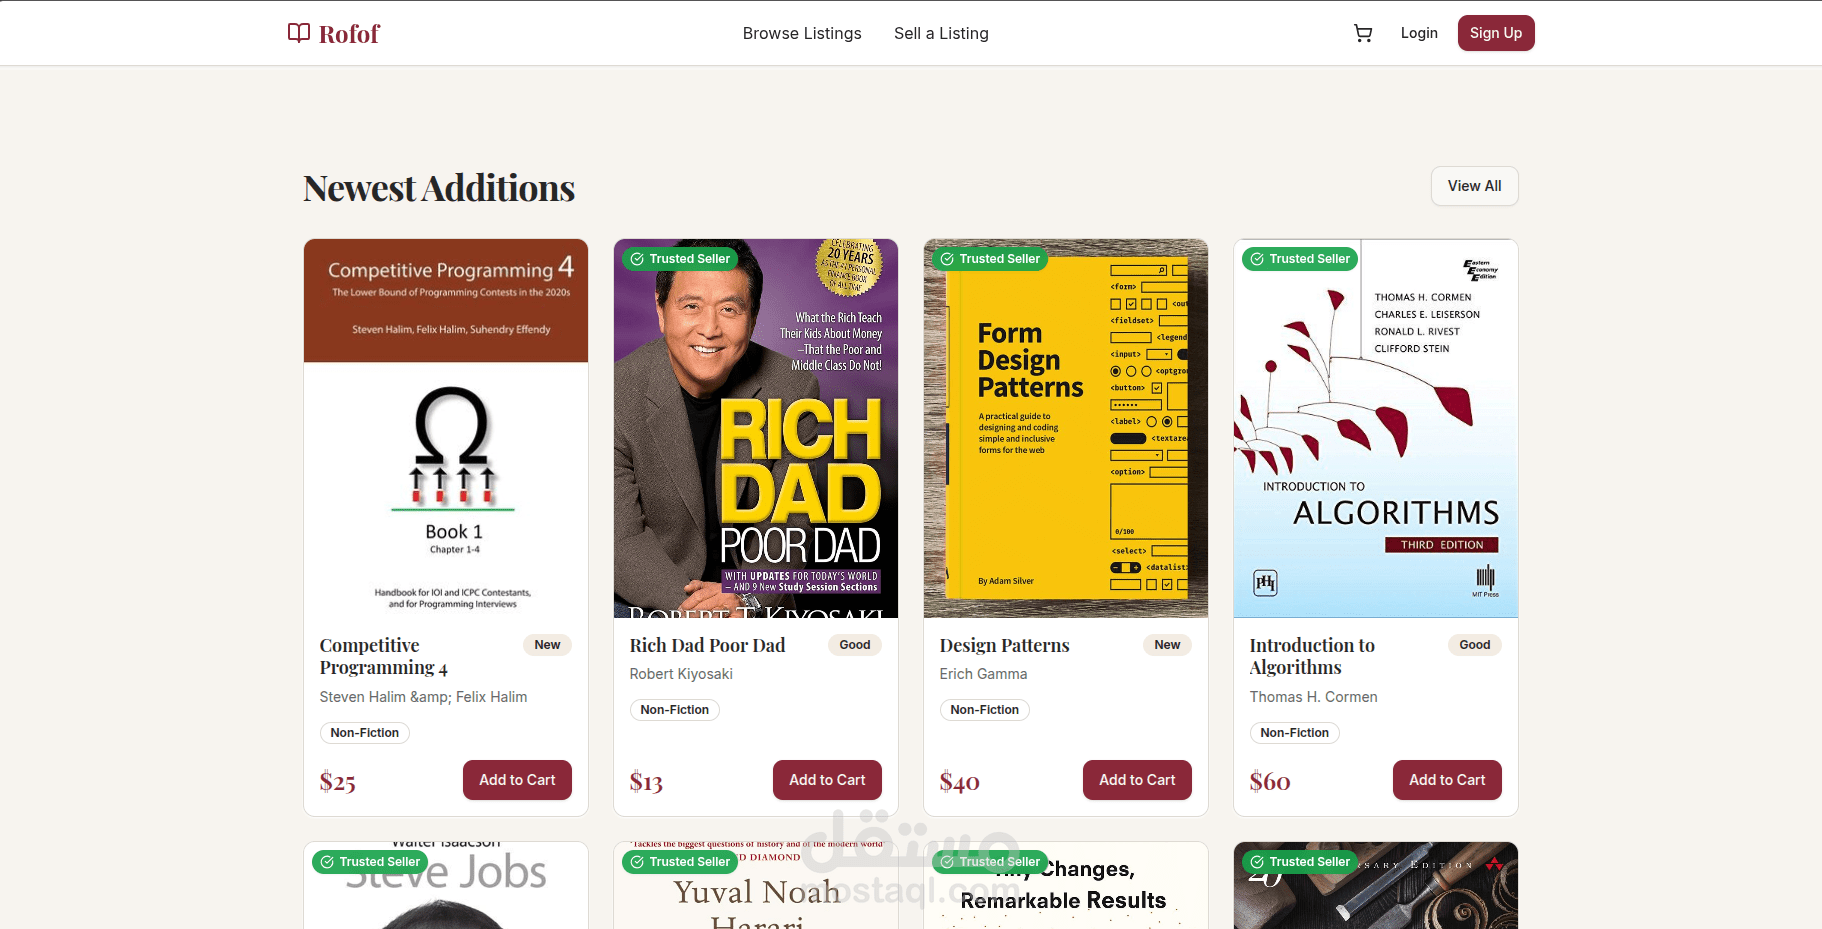Screen dimensions: 1822x929
Task: Click the $25 price
Action: pyautogui.click(x=338, y=781)
